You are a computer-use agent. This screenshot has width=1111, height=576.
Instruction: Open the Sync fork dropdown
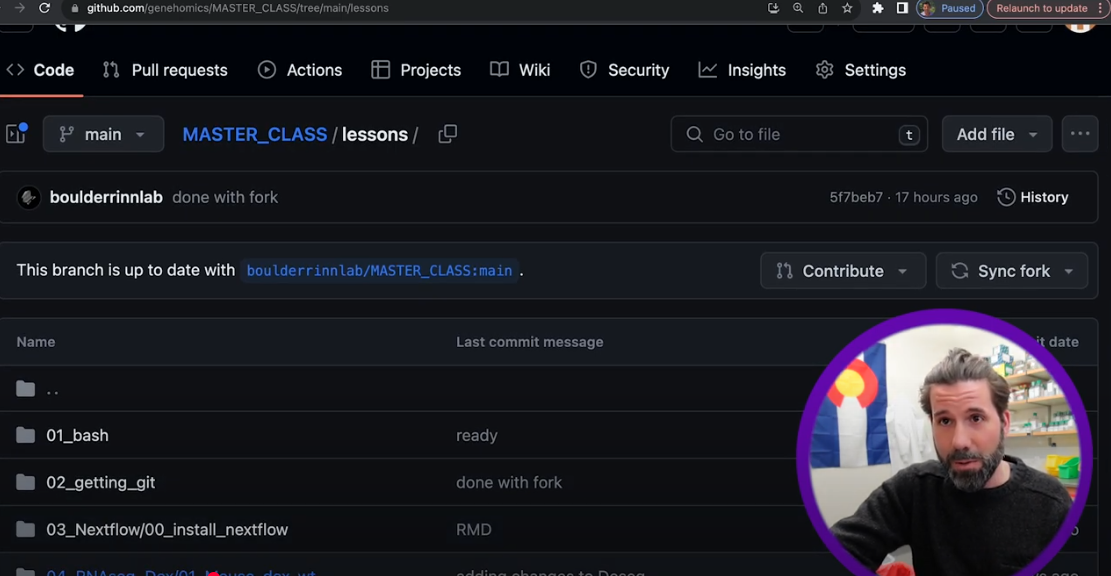point(1012,271)
